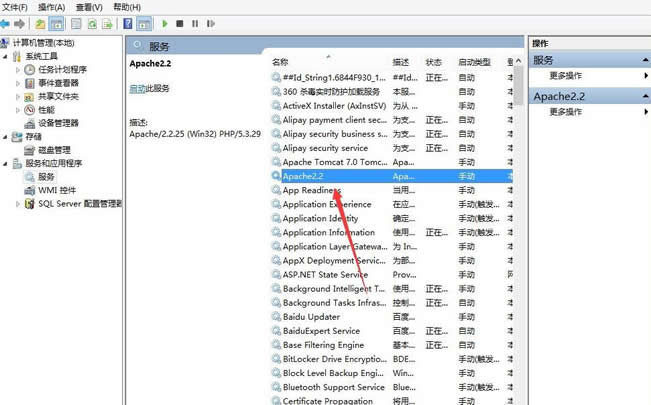Click the 启动 link to start this service
This screenshot has width=651, height=405.
[x=137, y=88]
